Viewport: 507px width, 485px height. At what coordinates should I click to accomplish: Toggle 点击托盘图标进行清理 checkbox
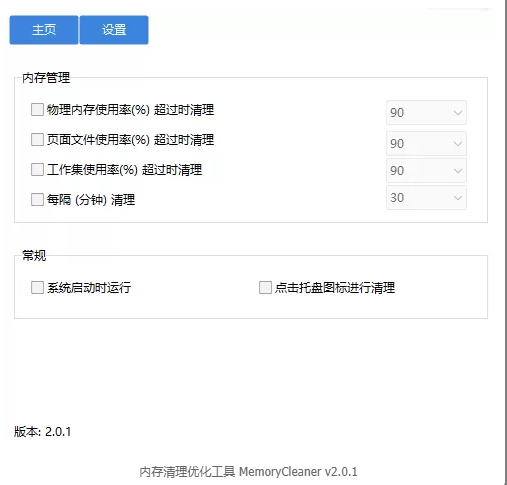tap(265, 287)
